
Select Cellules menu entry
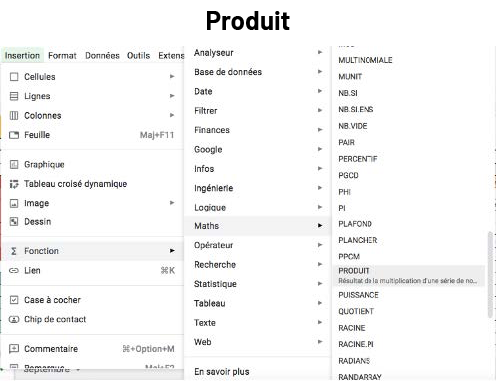tap(93, 77)
